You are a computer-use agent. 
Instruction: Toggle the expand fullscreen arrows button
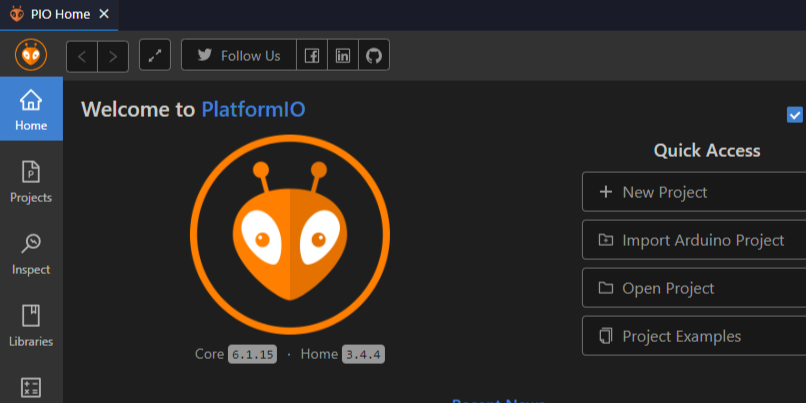155,55
